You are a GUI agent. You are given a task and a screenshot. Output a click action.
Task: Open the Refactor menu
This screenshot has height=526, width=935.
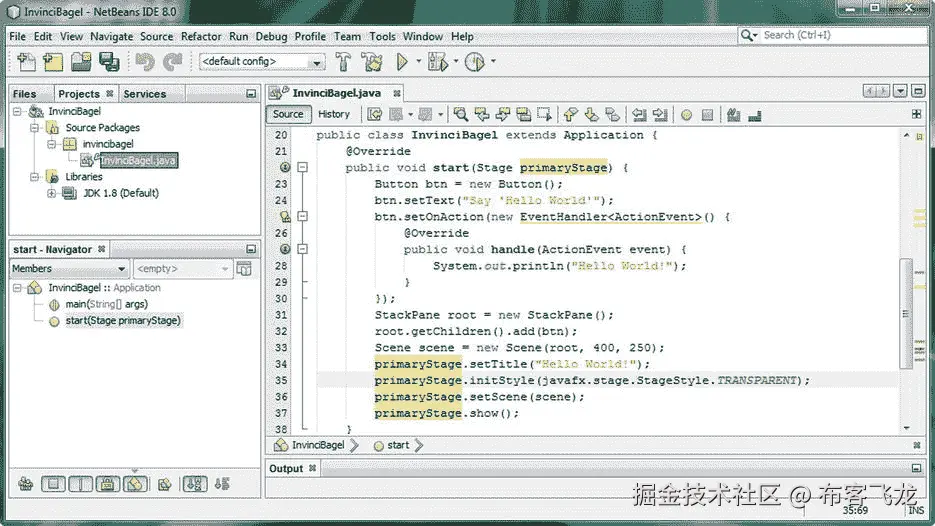(201, 36)
